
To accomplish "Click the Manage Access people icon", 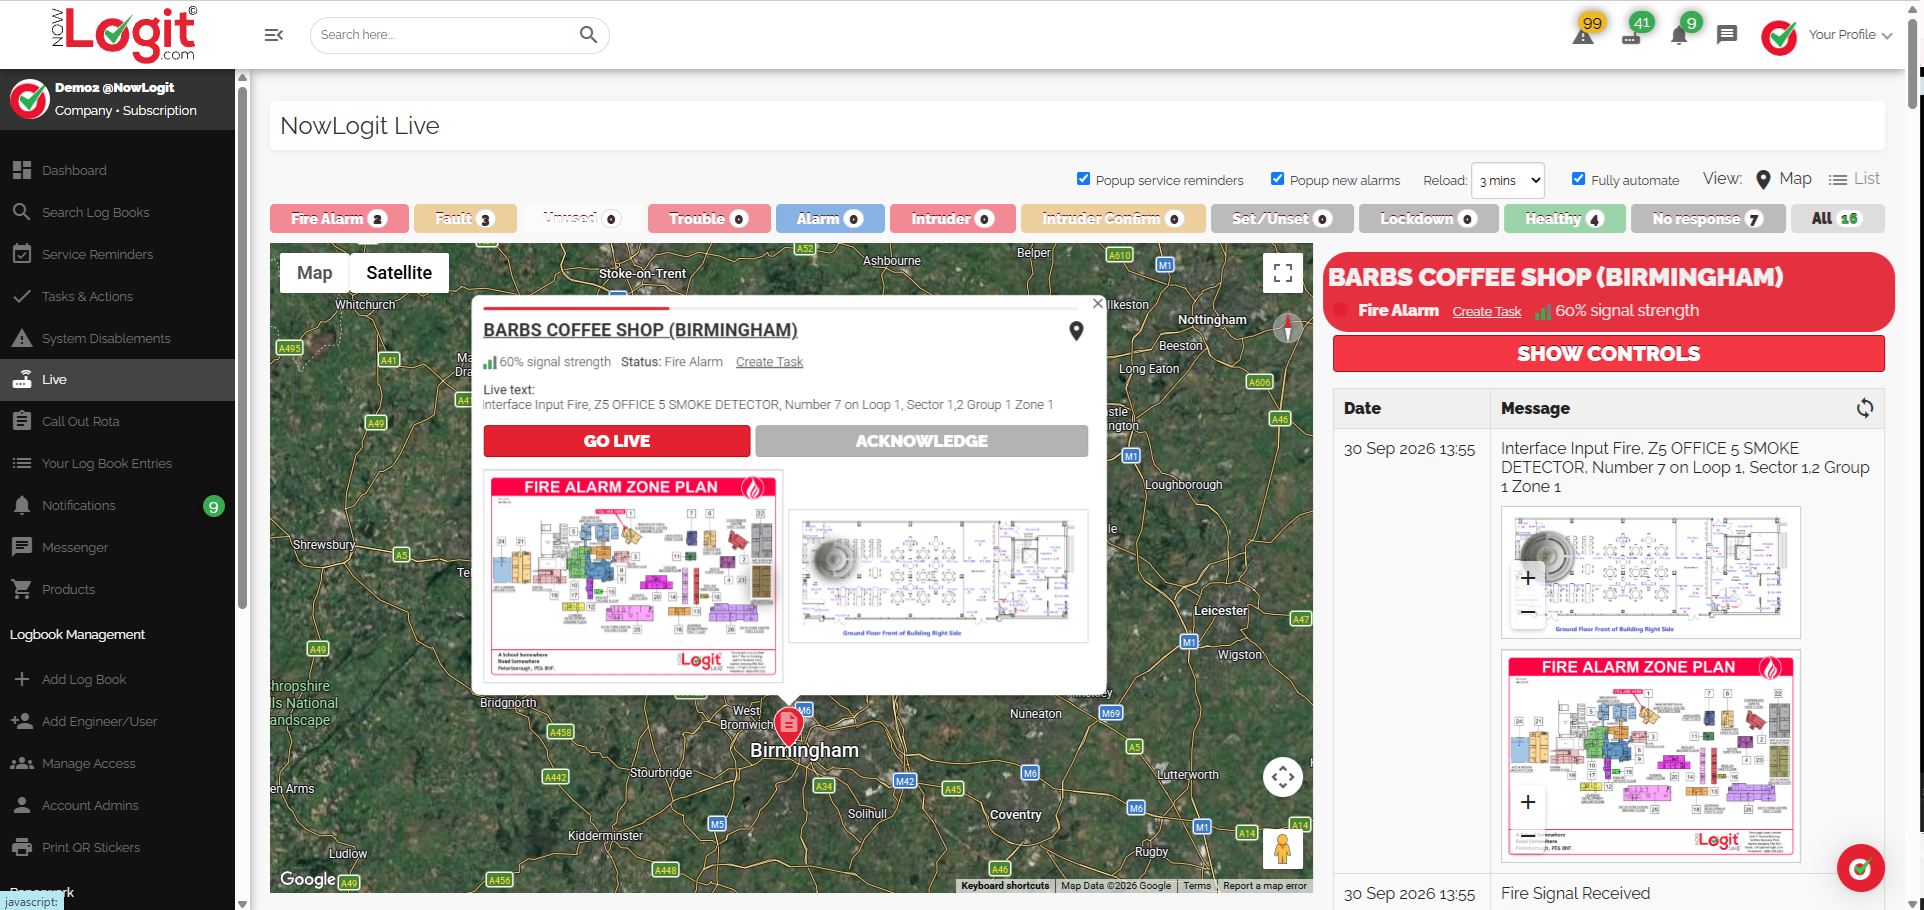I will click(22, 763).
